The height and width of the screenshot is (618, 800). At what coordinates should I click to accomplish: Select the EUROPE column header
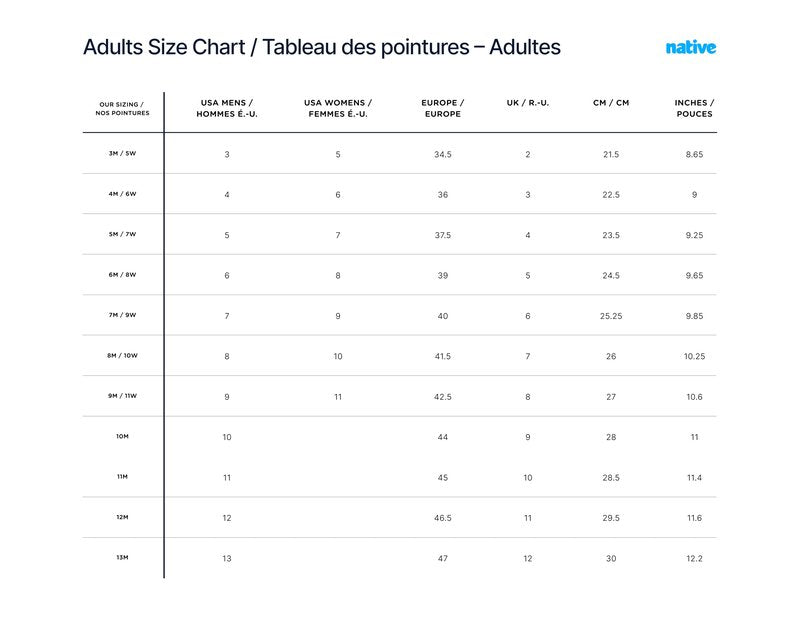443,108
